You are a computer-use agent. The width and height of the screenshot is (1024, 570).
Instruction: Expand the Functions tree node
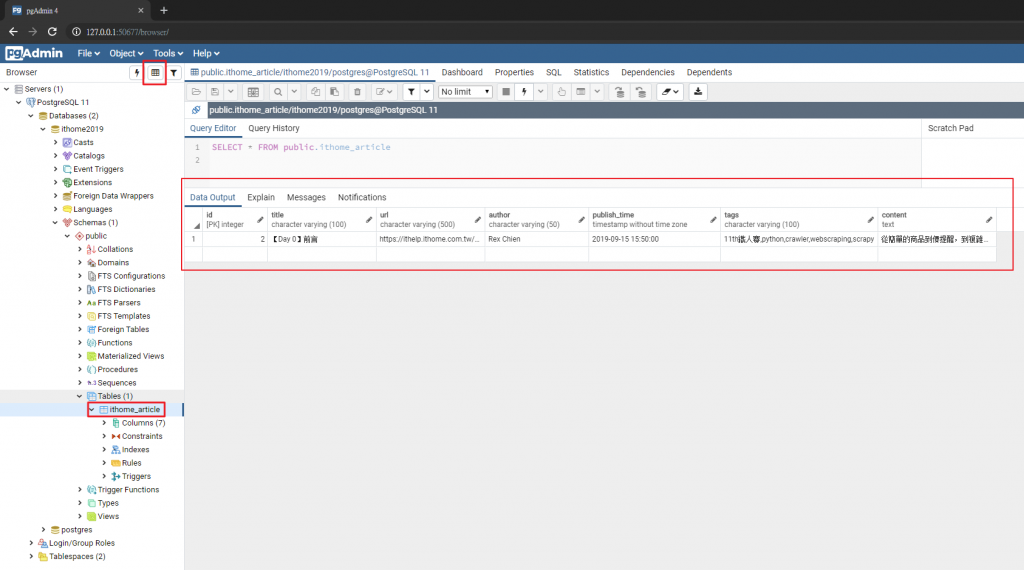coord(80,343)
